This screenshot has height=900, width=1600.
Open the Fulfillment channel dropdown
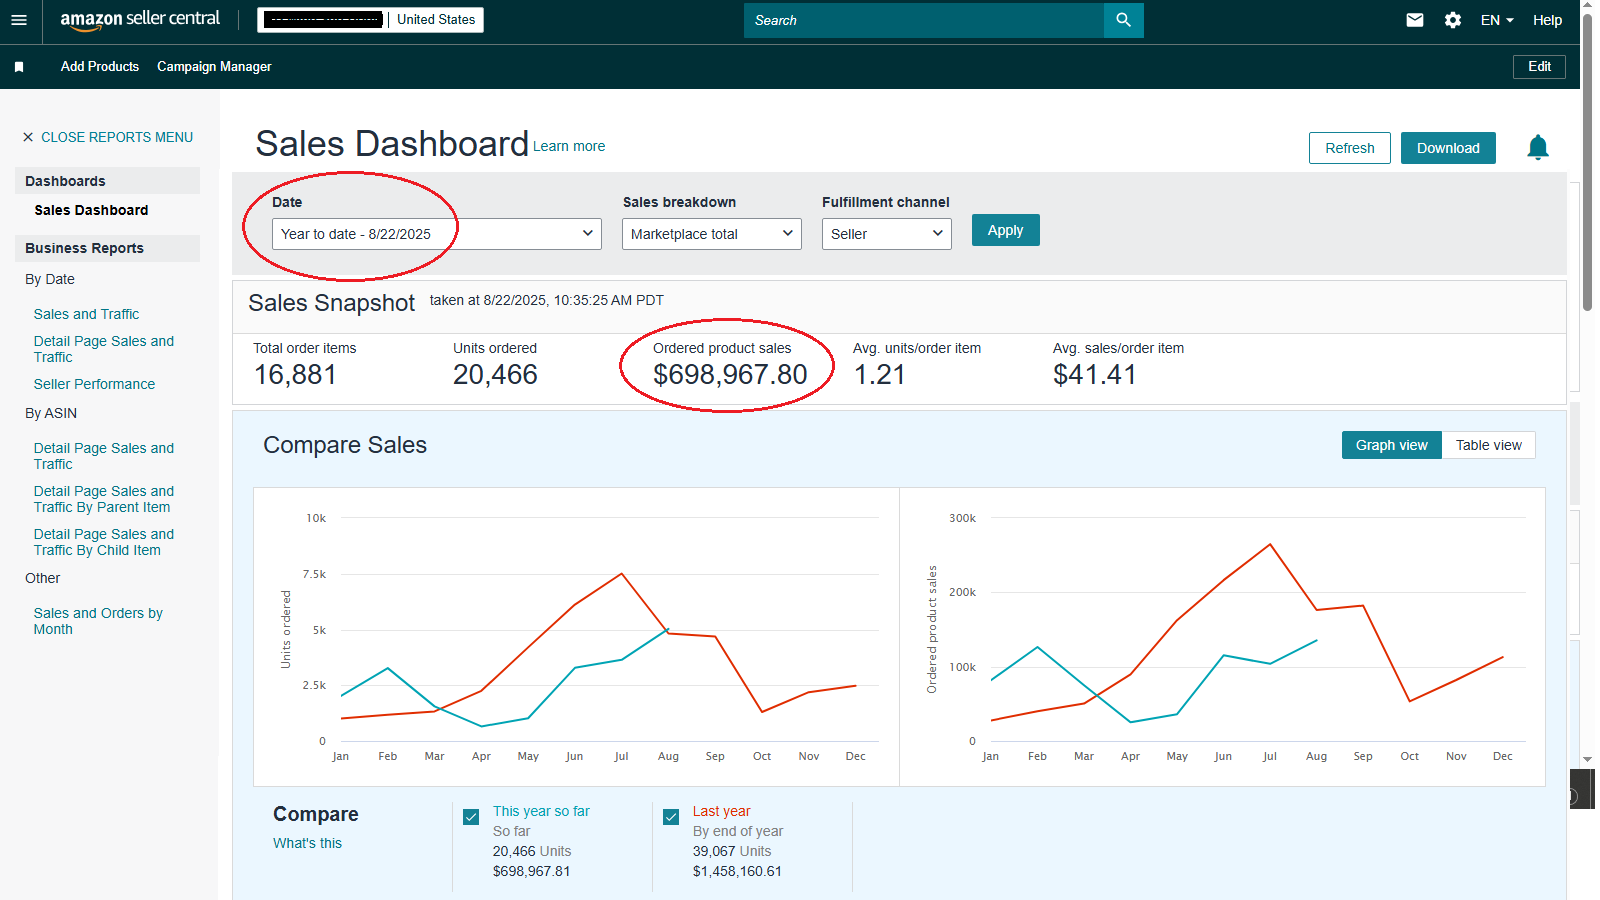(887, 234)
